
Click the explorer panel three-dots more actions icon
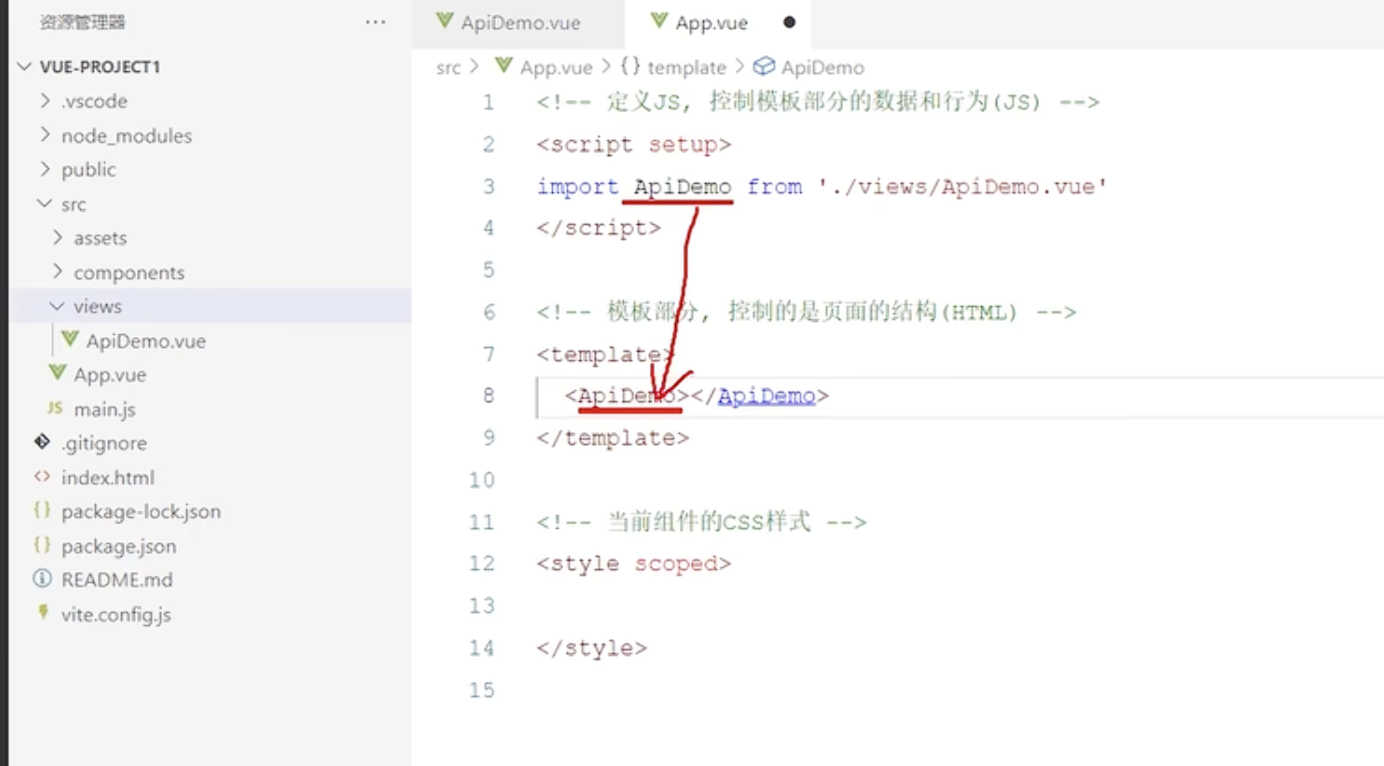pos(375,22)
